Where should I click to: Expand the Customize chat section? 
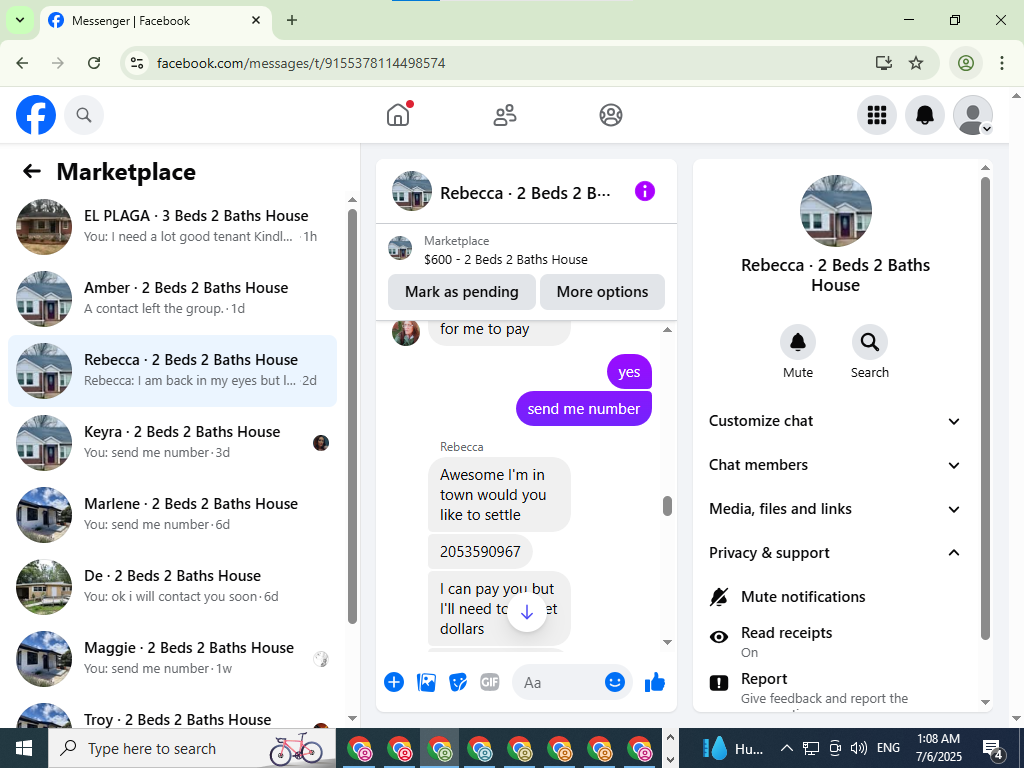[x=836, y=421]
